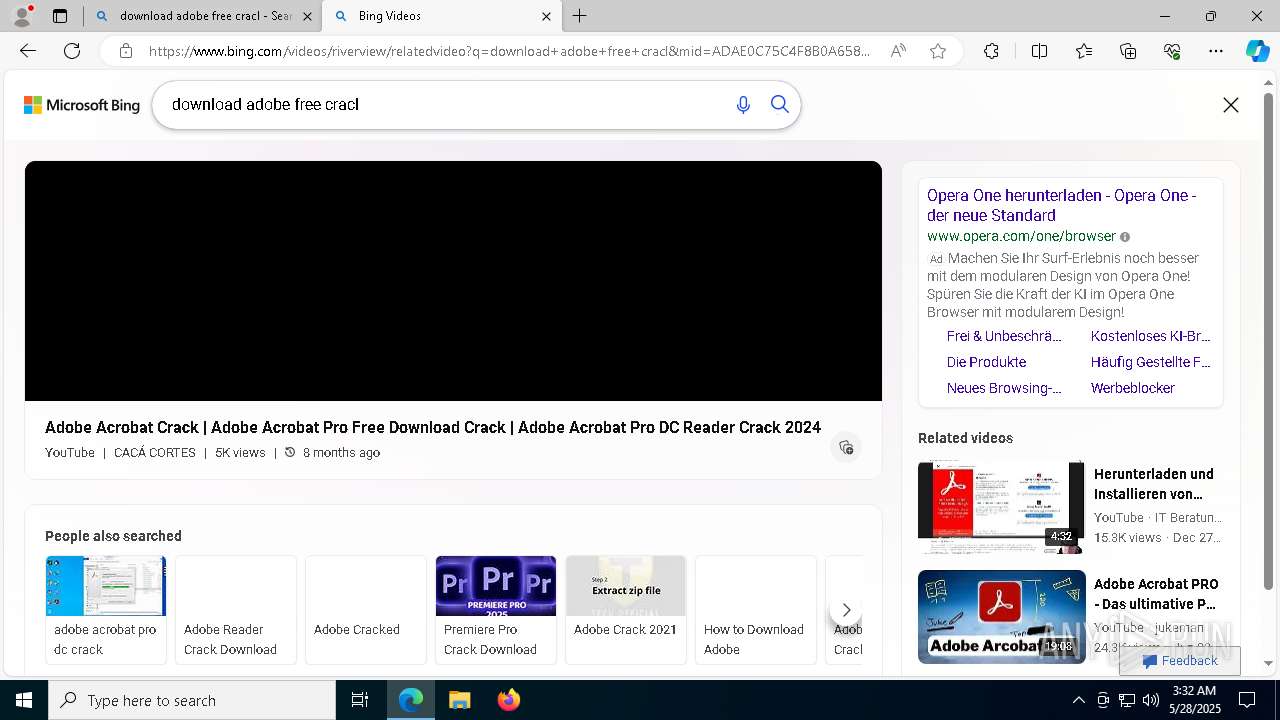This screenshot has width=1280, height=720.
Task: Open Browser essentials icon
Action: [1172, 51]
